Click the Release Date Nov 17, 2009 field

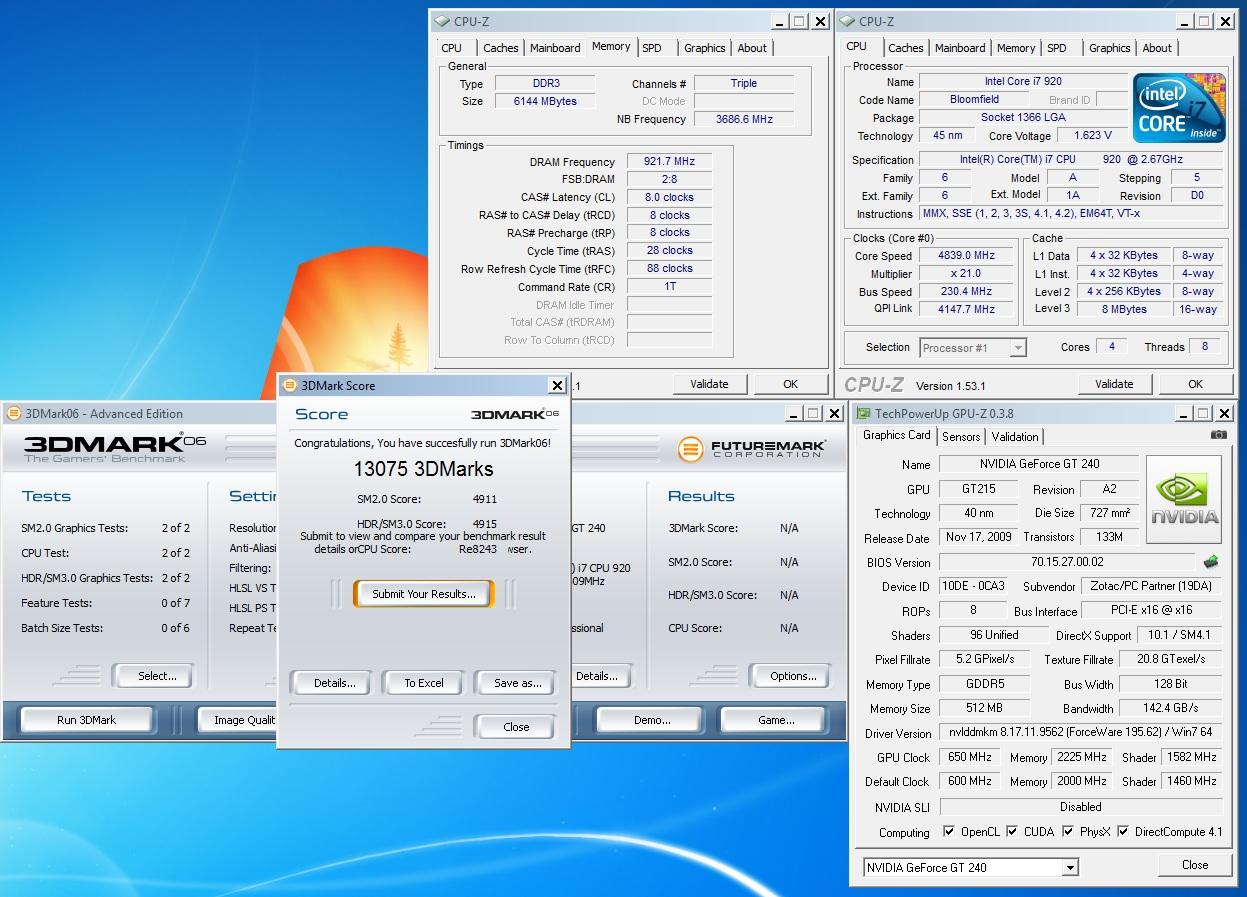977,537
